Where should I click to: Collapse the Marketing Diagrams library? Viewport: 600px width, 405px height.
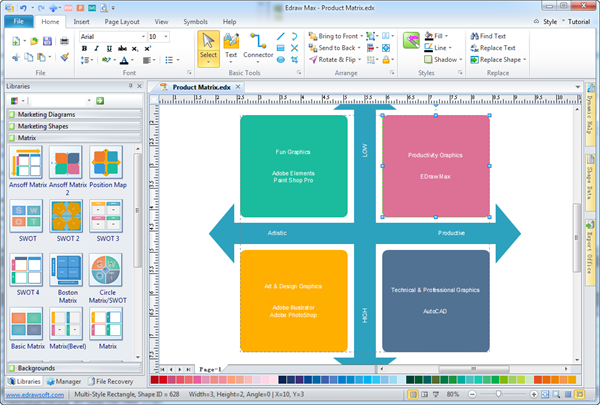coord(74,114)
